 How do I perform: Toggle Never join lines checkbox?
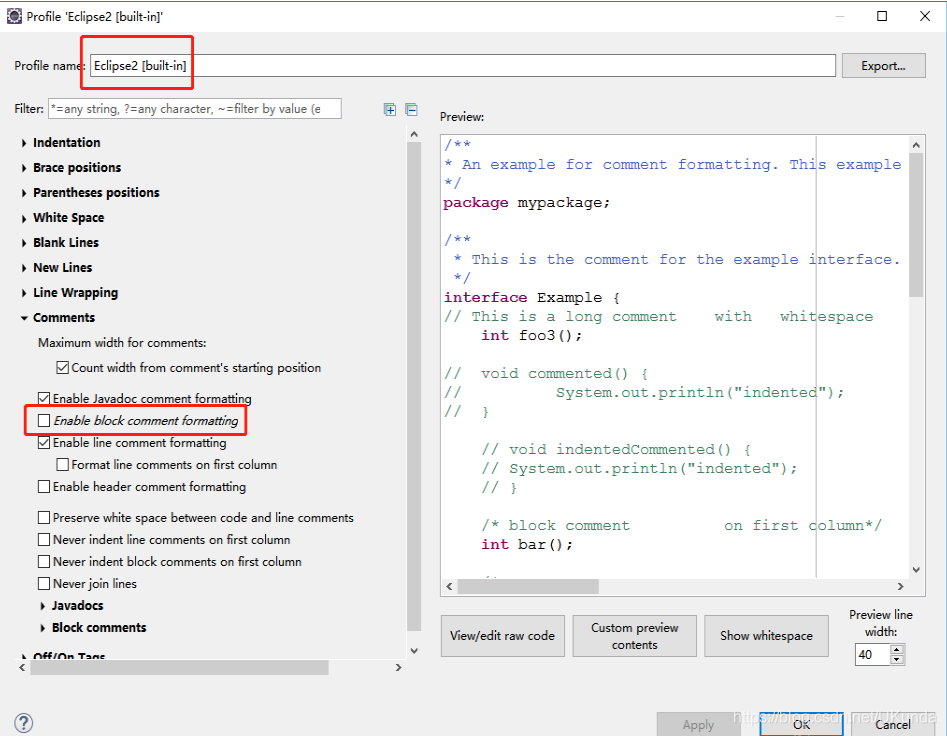pos(44,584)
